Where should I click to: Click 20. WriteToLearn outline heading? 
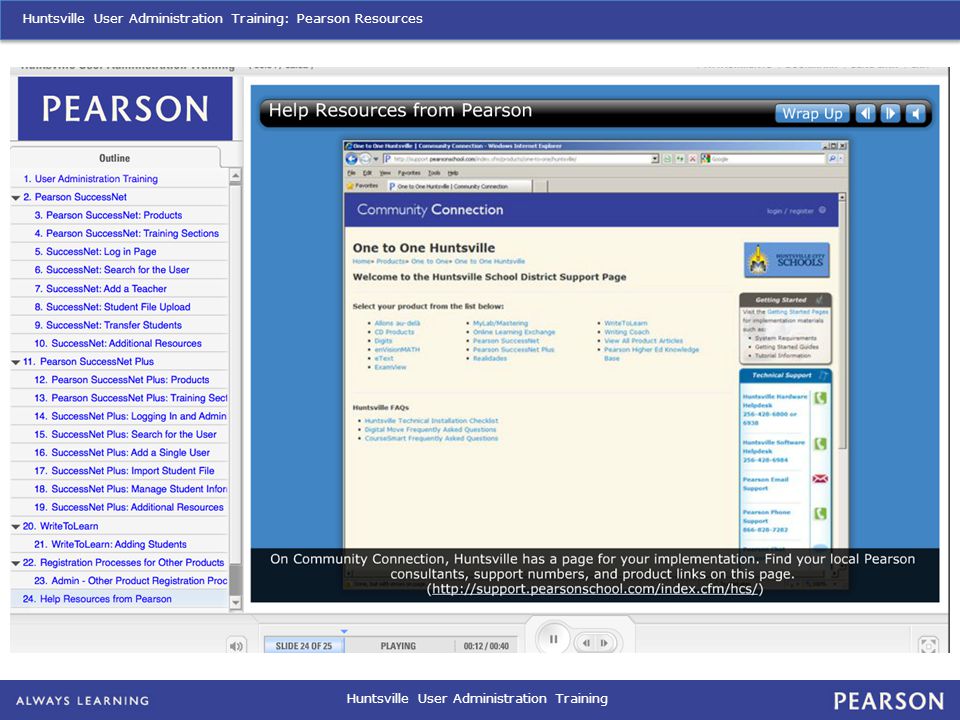61,526
